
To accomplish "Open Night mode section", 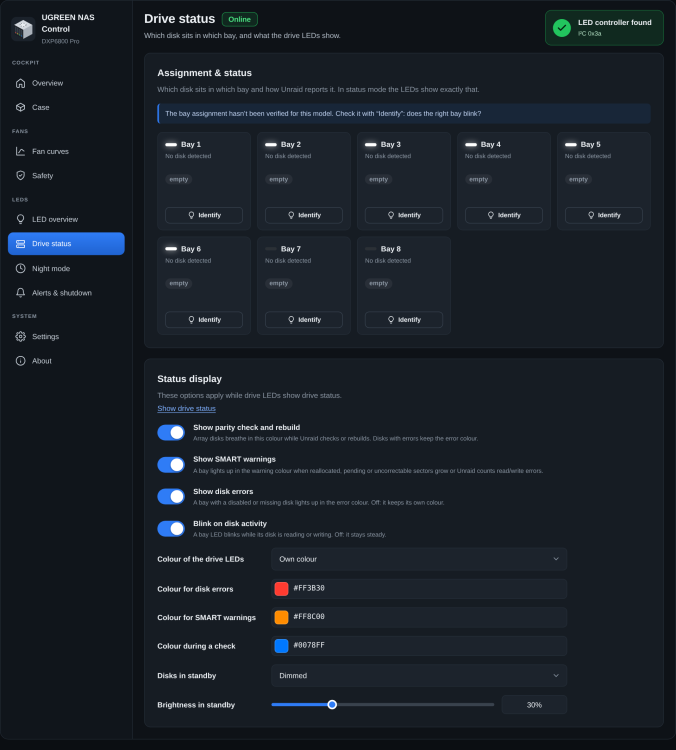I will (x=66, y=268).
